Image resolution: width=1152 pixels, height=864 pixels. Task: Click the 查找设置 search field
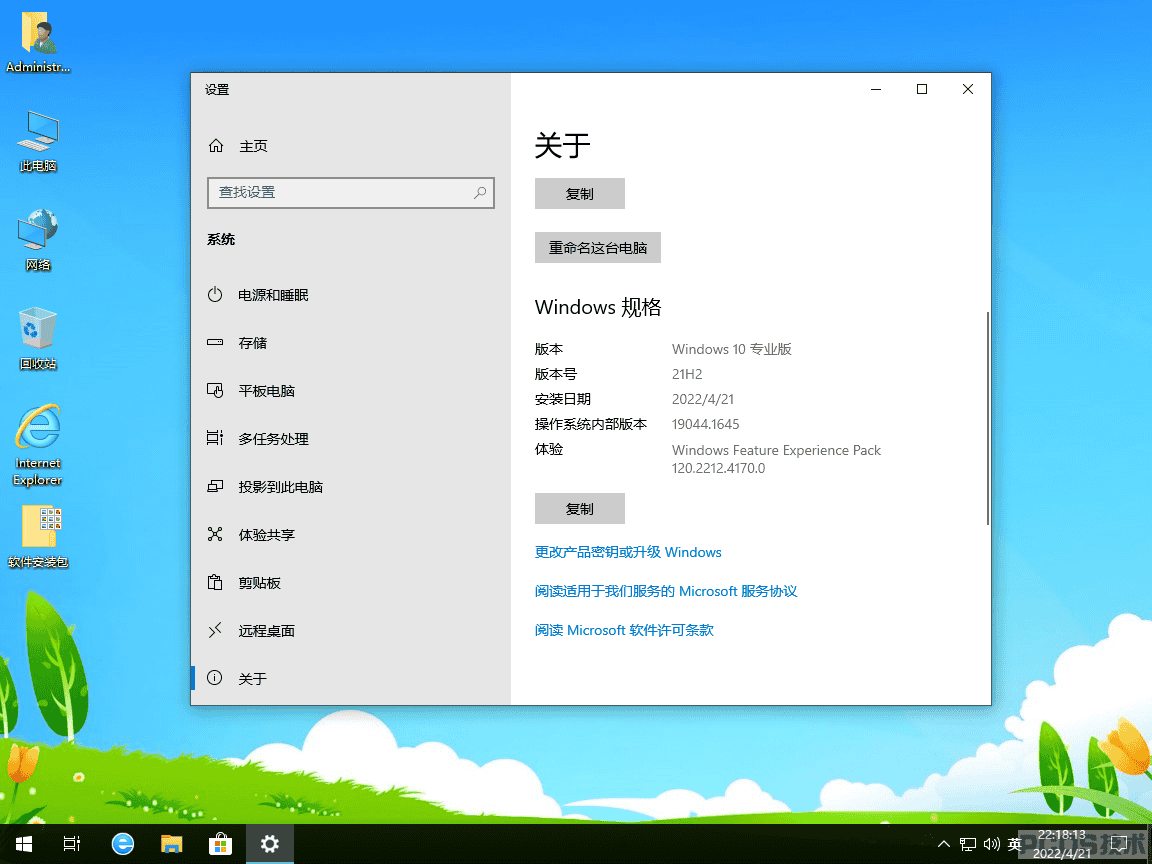click(350, 192)
